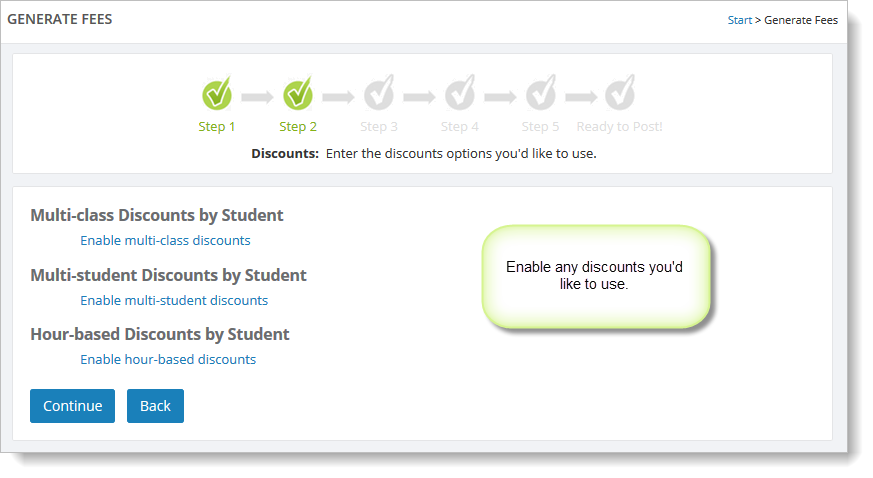This screenshot has width=873, height=478.
Task: Click the green Step 1 checkmark icon
Action: click(x=217, y=93)
